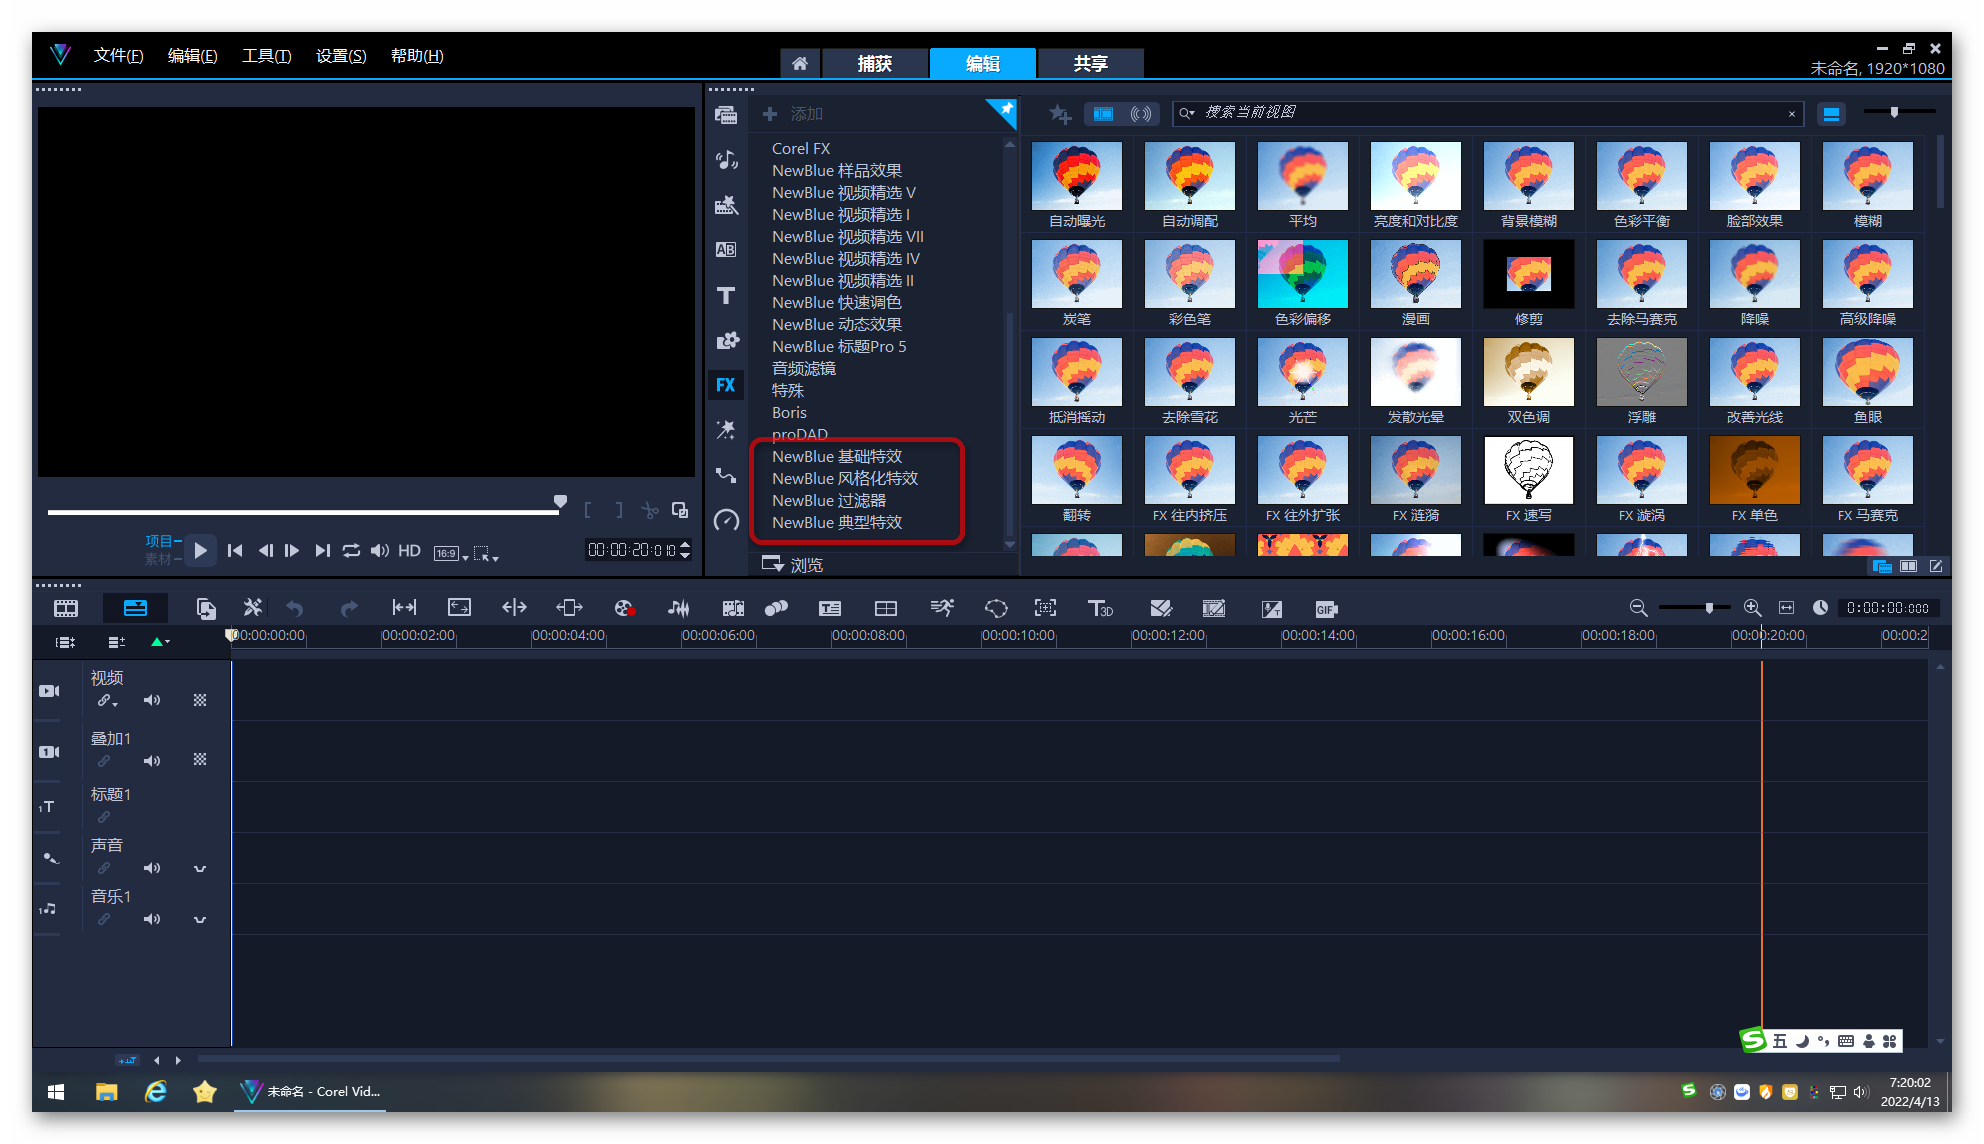1984x1144 pixels.
Task: Click the 浏览 button
Action: tap(793, 565)
